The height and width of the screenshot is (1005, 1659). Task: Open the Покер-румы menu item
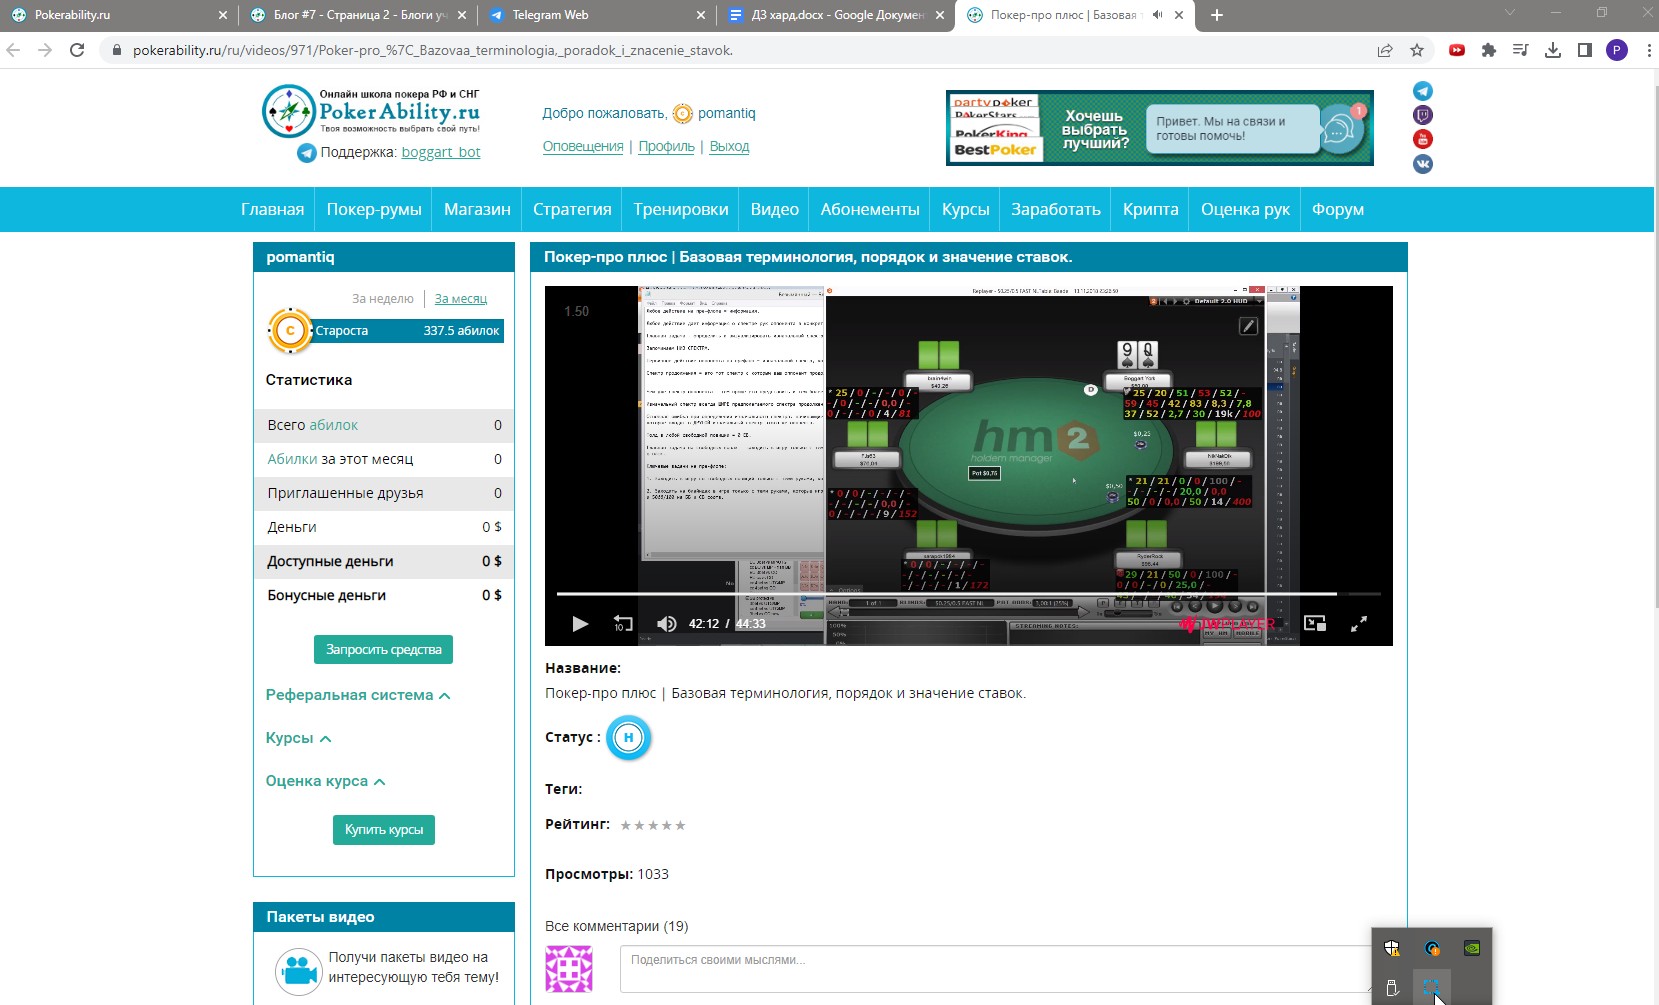click(x=374, y=210)
